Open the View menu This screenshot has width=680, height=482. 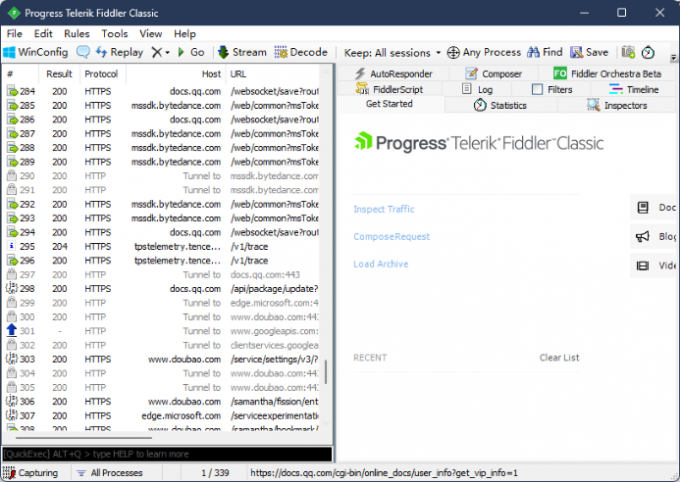pyautogui.click(x=150, y=34)
